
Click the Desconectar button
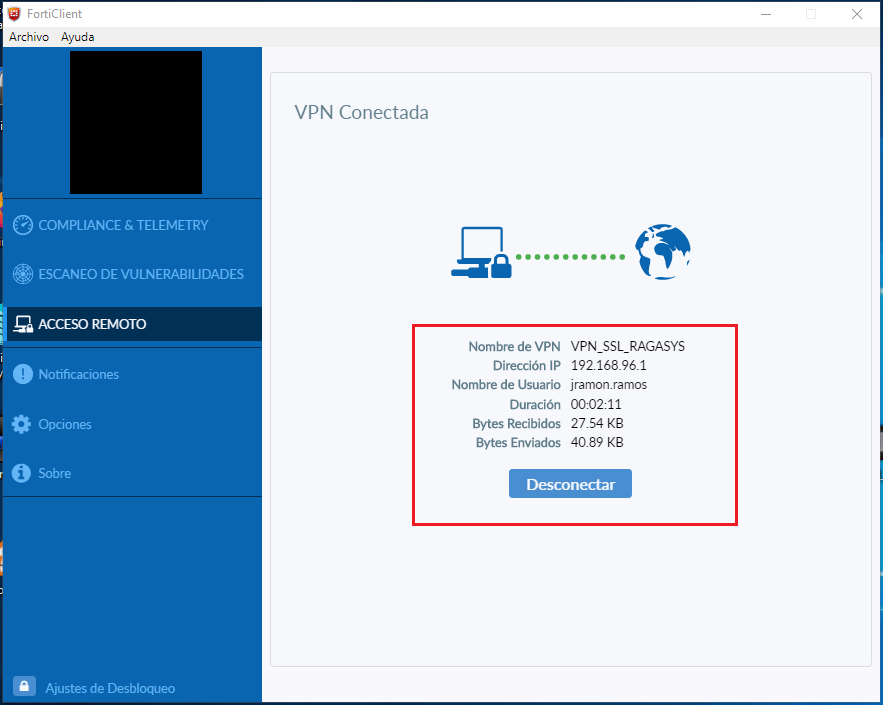click(570, 483)
